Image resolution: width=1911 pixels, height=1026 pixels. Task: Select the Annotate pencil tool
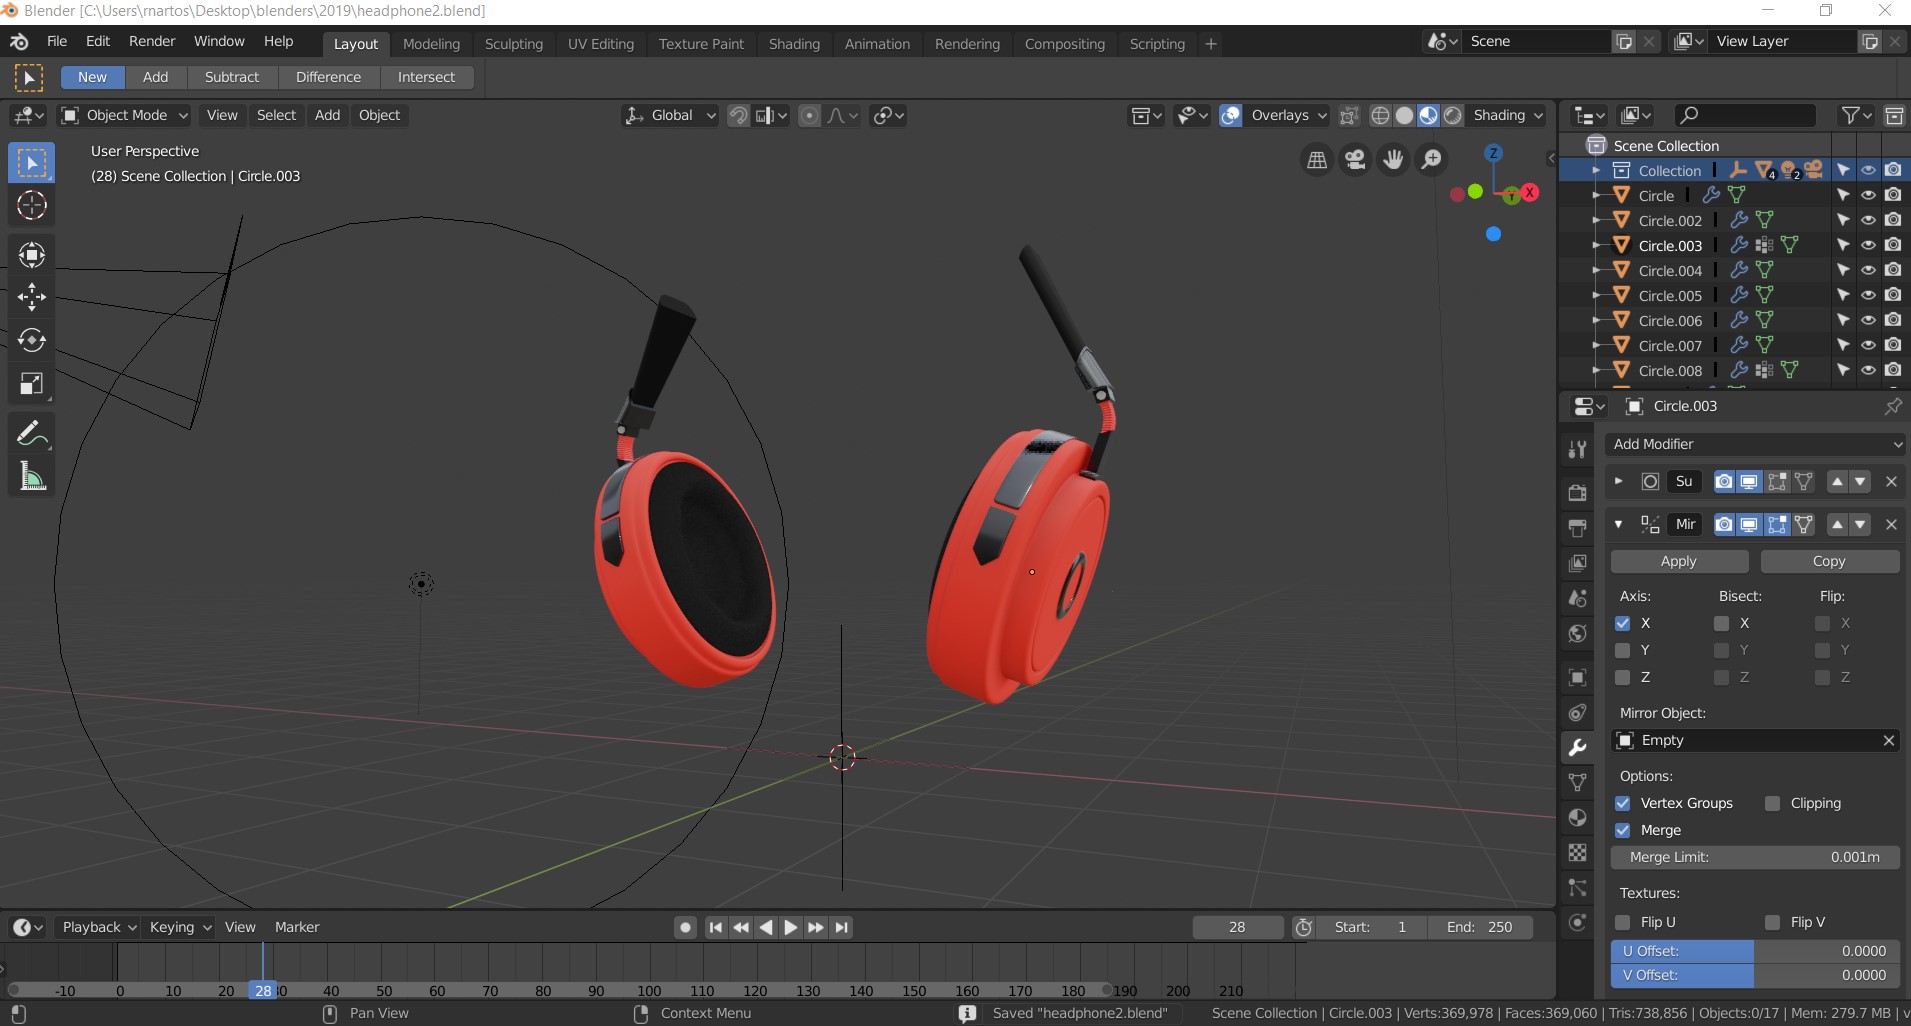click(32, 433)
